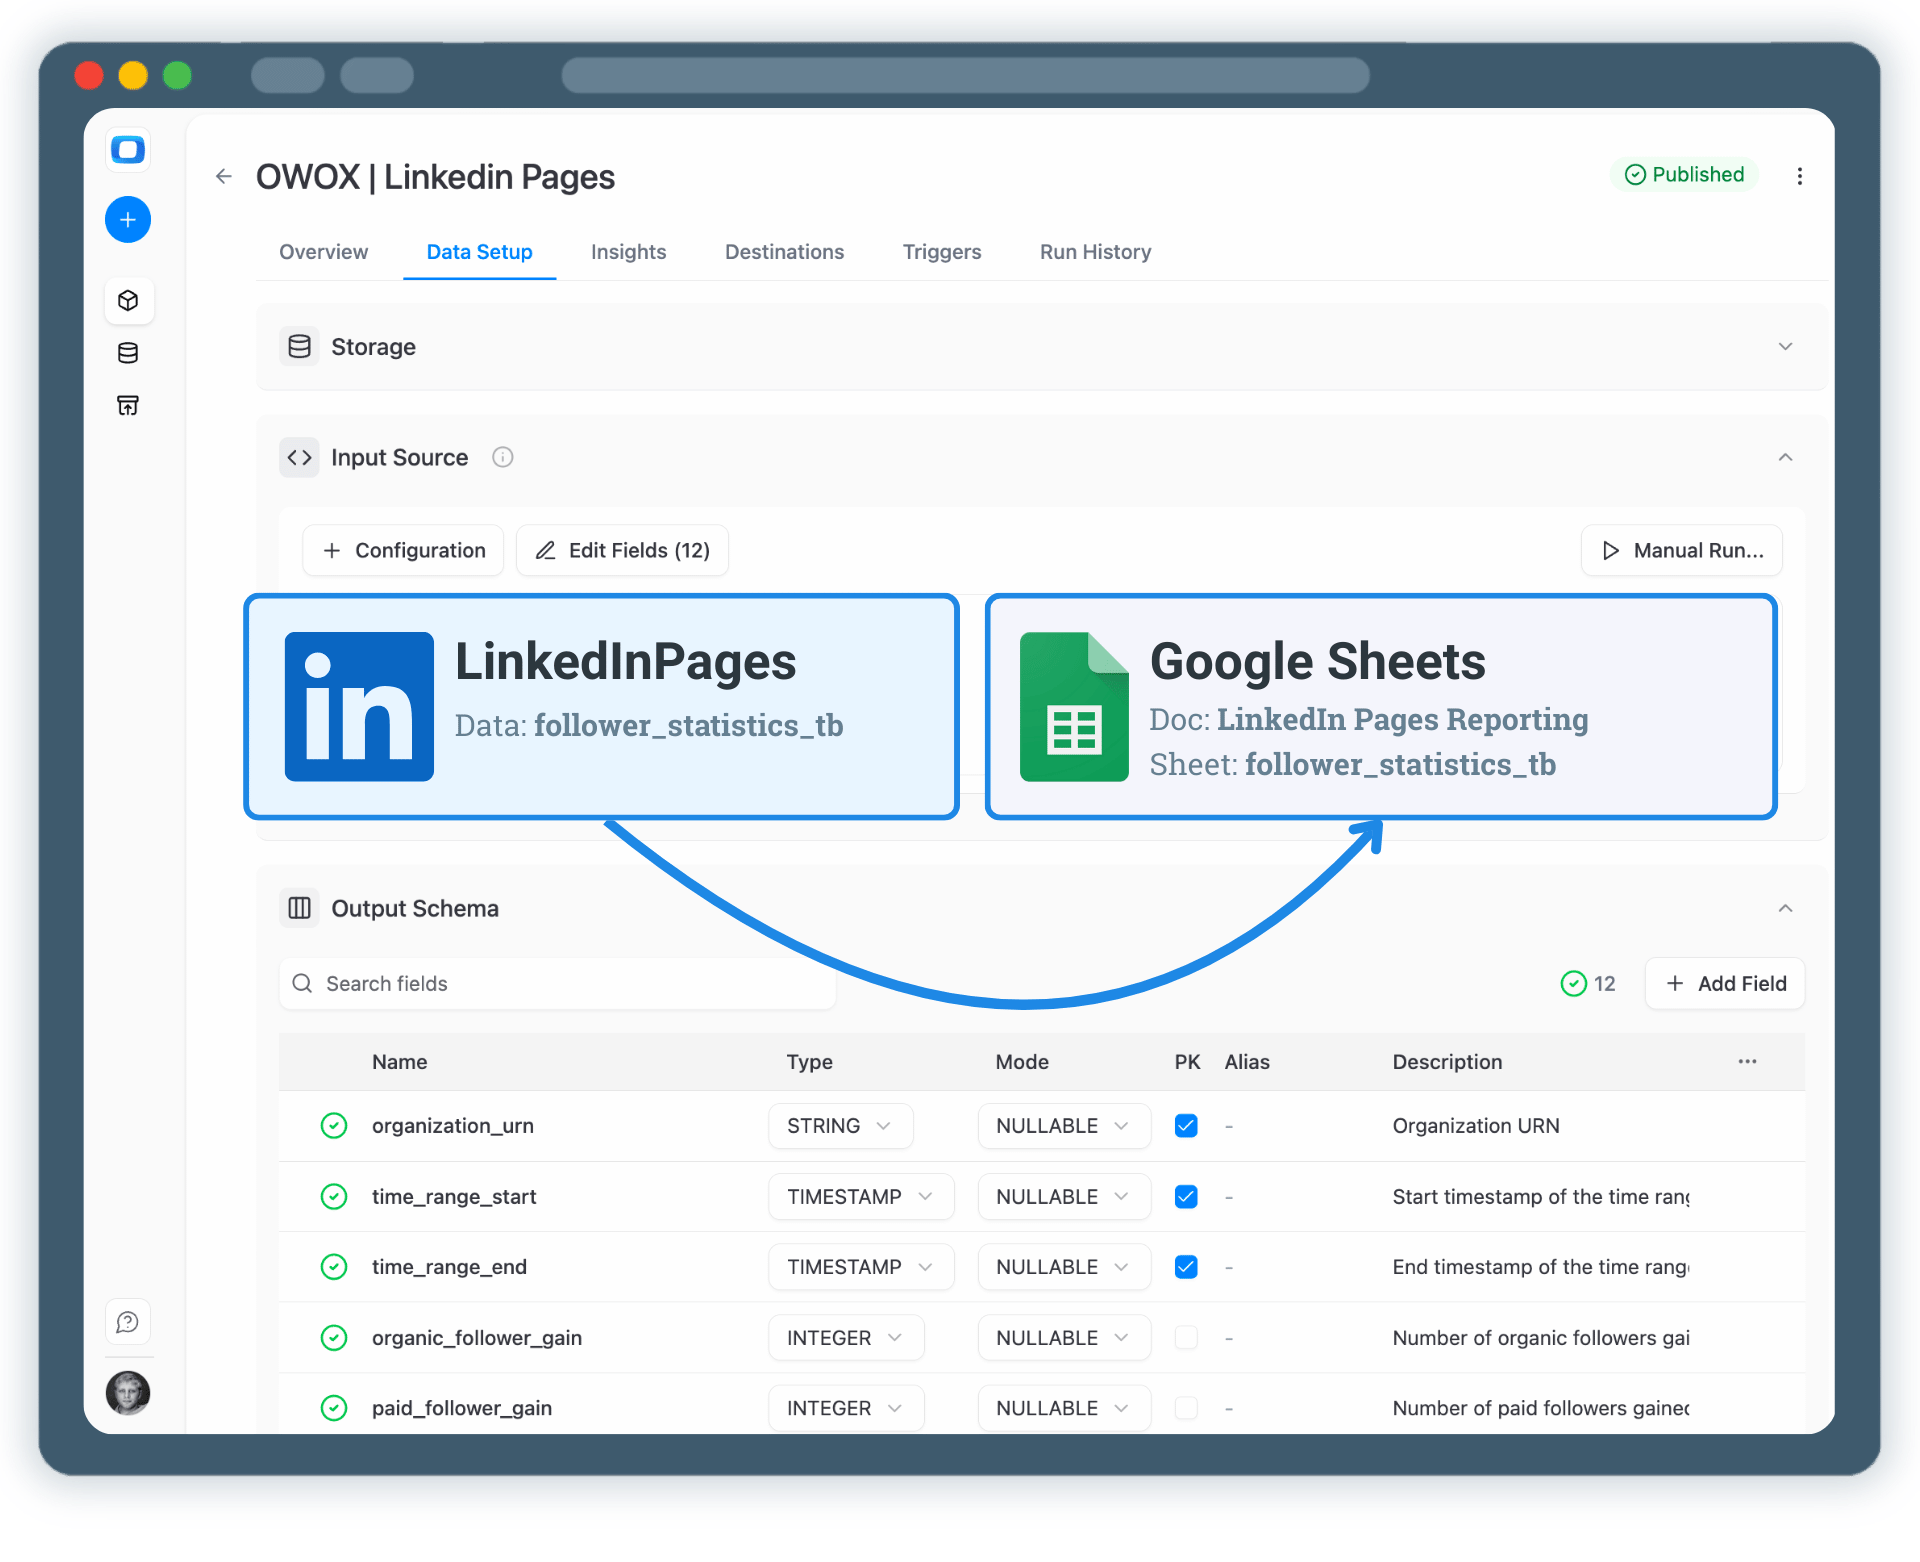Open the NULLABLE mode dropdown for paid_follower_gain
The height and width of the screenshot is (1562, 1920).
coord(1063,1408)
